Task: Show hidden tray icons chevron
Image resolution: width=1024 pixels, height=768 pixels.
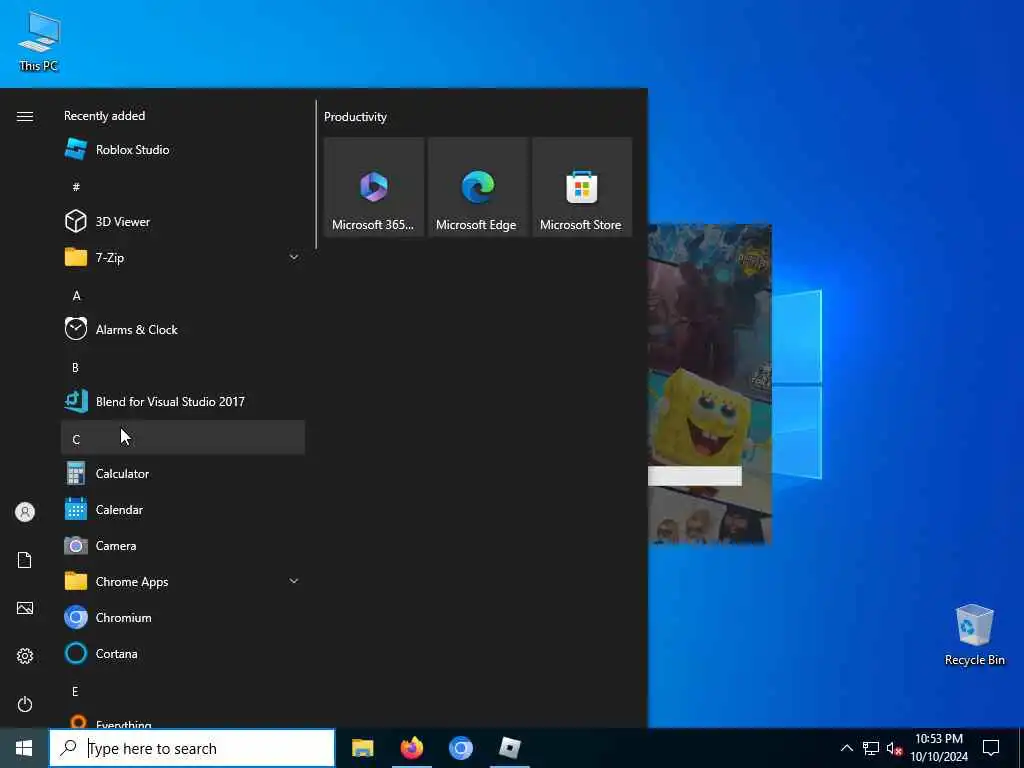Action: coord(846,748)
